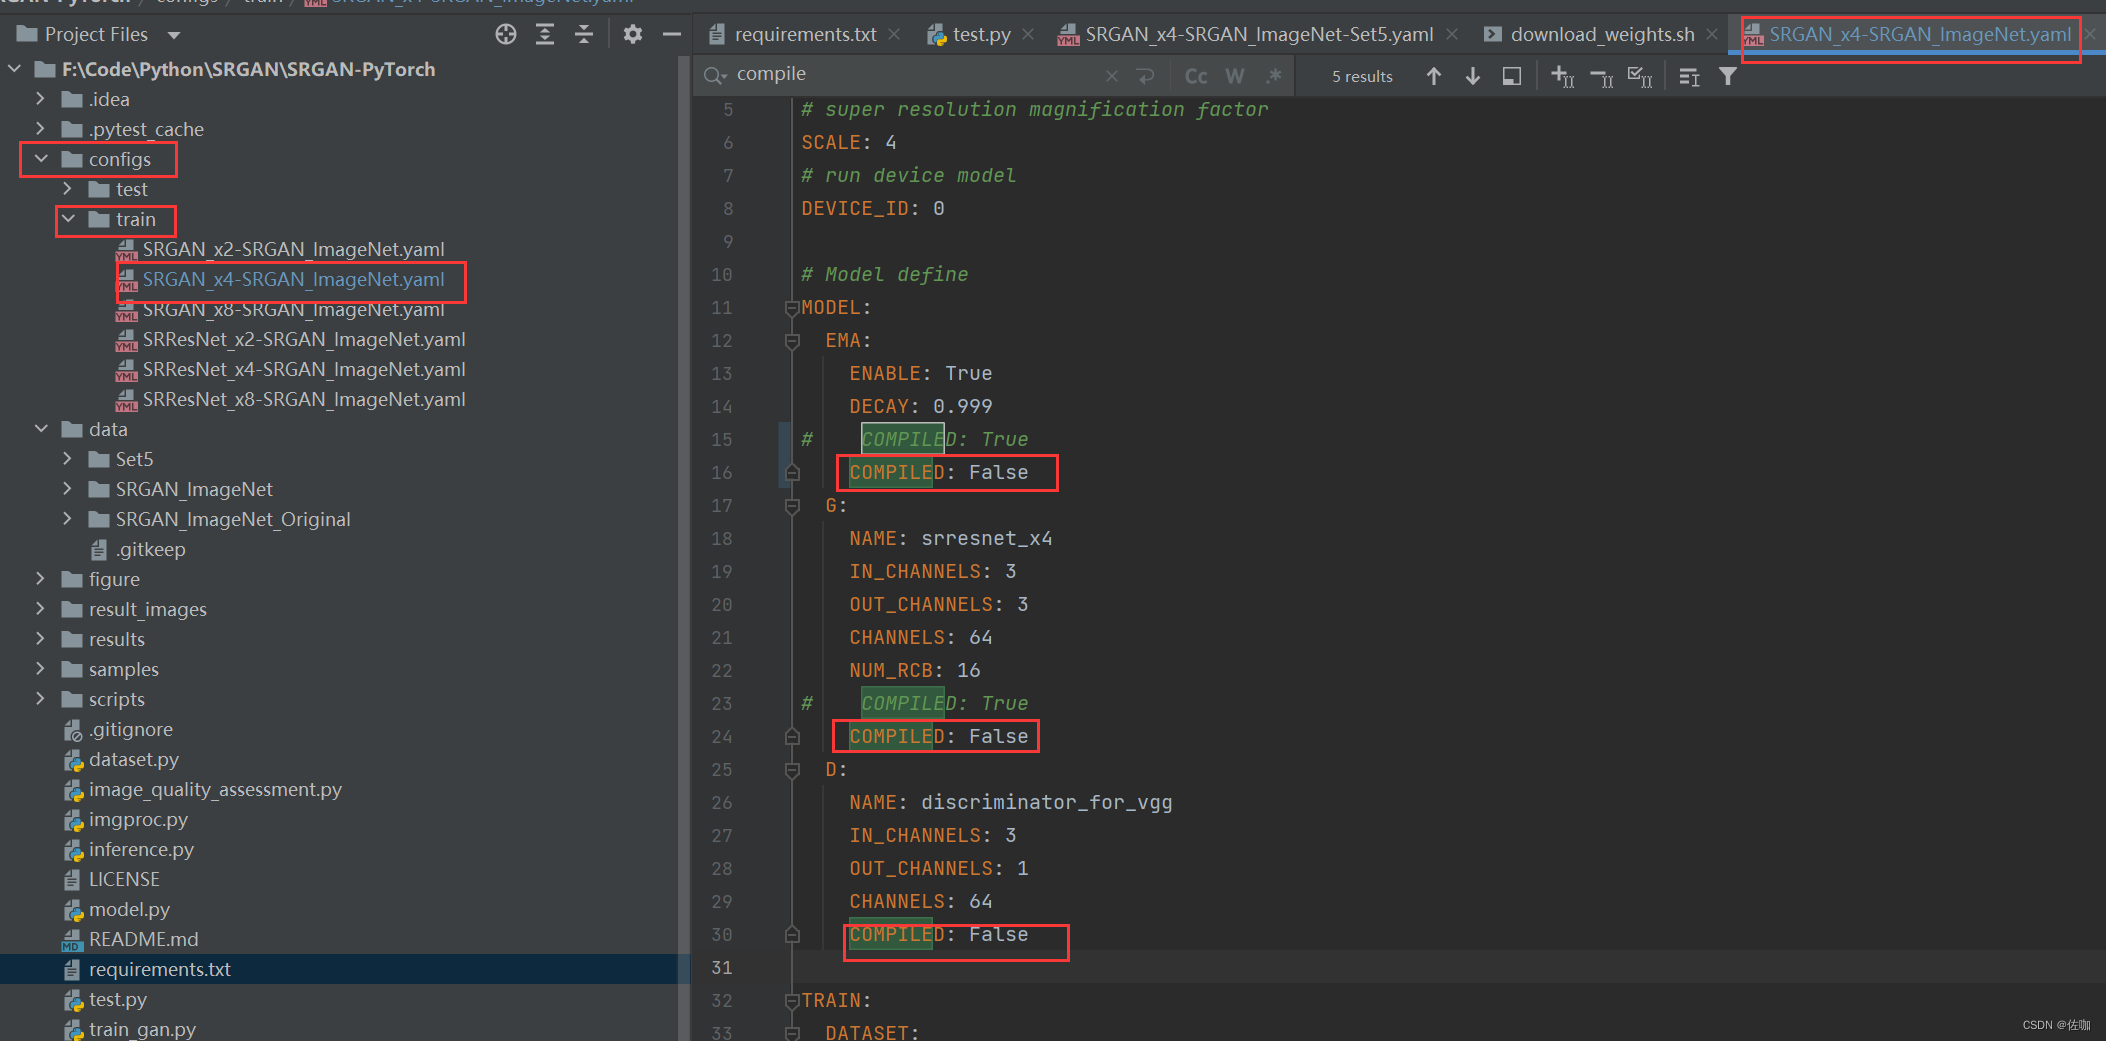This screenshot has width=2106, height=1041.
Task: Unselect occurrence icon in search bar
Action: 1601,76
